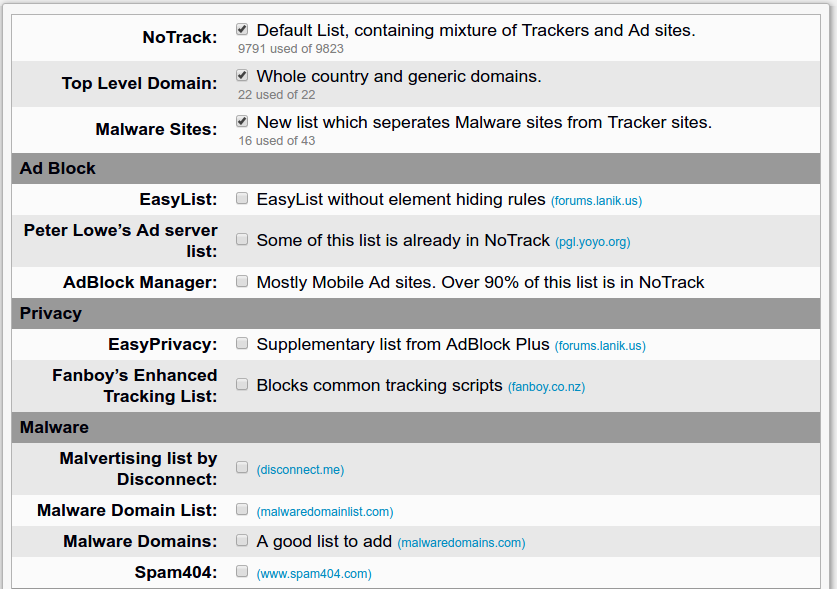Image resolution: width=837 pixels, height=589 pixels.
Task: Tick the Malvertising list by Disconnect checkbox
Action: pyautogui.click(x=242, y=468)
